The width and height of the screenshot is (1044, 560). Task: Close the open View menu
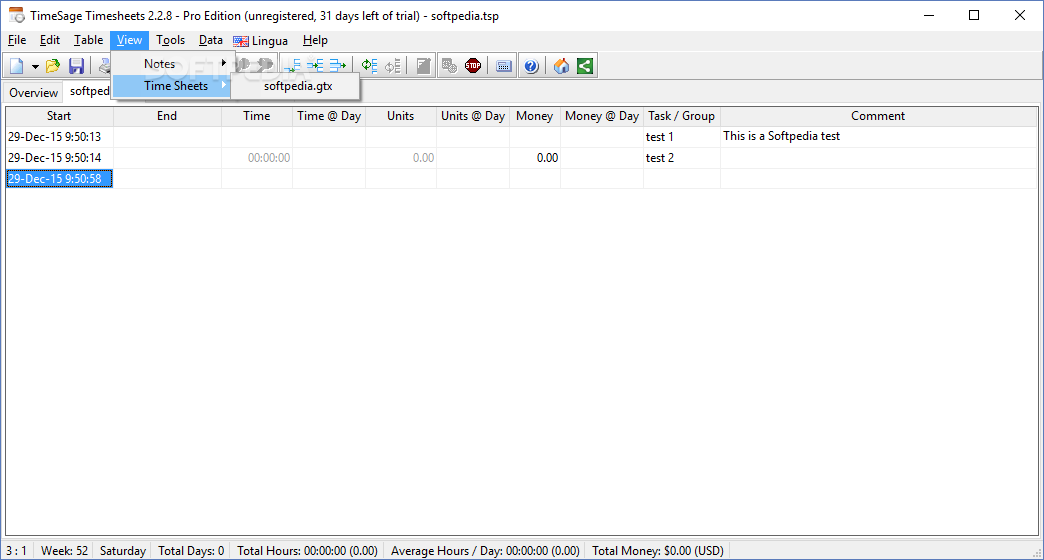click(x=129, y=40)
